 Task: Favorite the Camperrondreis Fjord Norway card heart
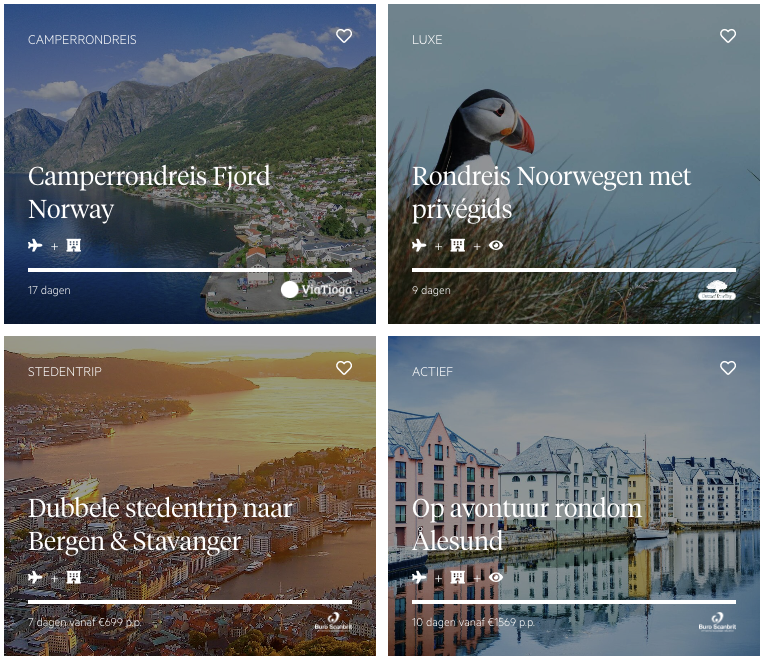344,36
